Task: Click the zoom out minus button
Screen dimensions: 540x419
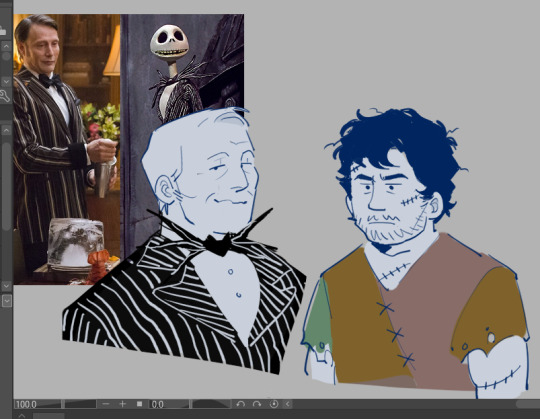Action: pyautogui.click(x=106, y=404)
